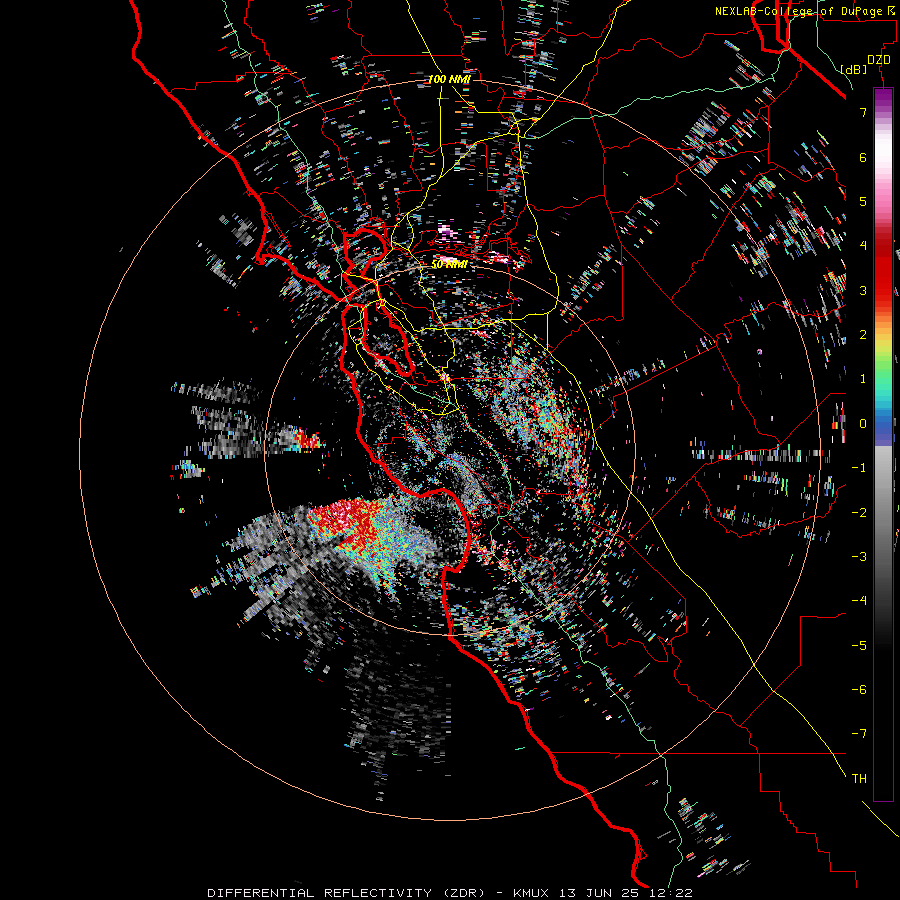The height and width of the screenshot is (900, 900).
Task: Click the positive 2 tick on the scale
Action: coord(863,335)
